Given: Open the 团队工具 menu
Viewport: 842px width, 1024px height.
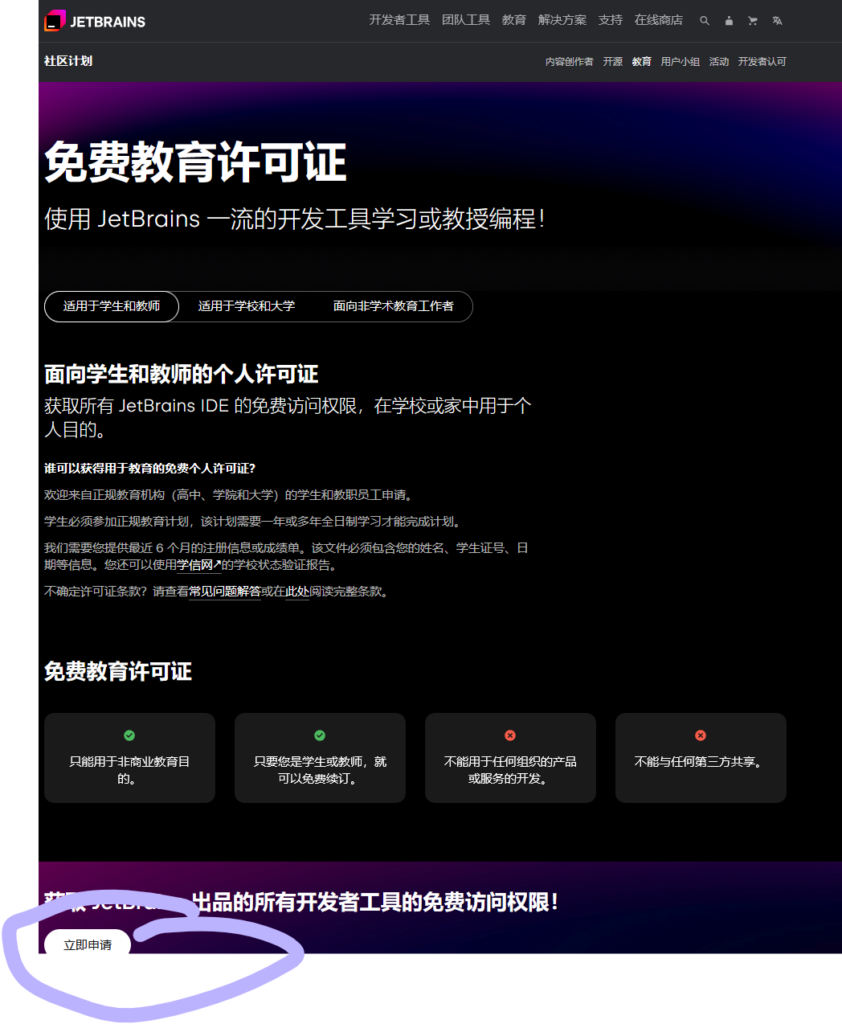Looking at the screenshot, I should [466, 20].
